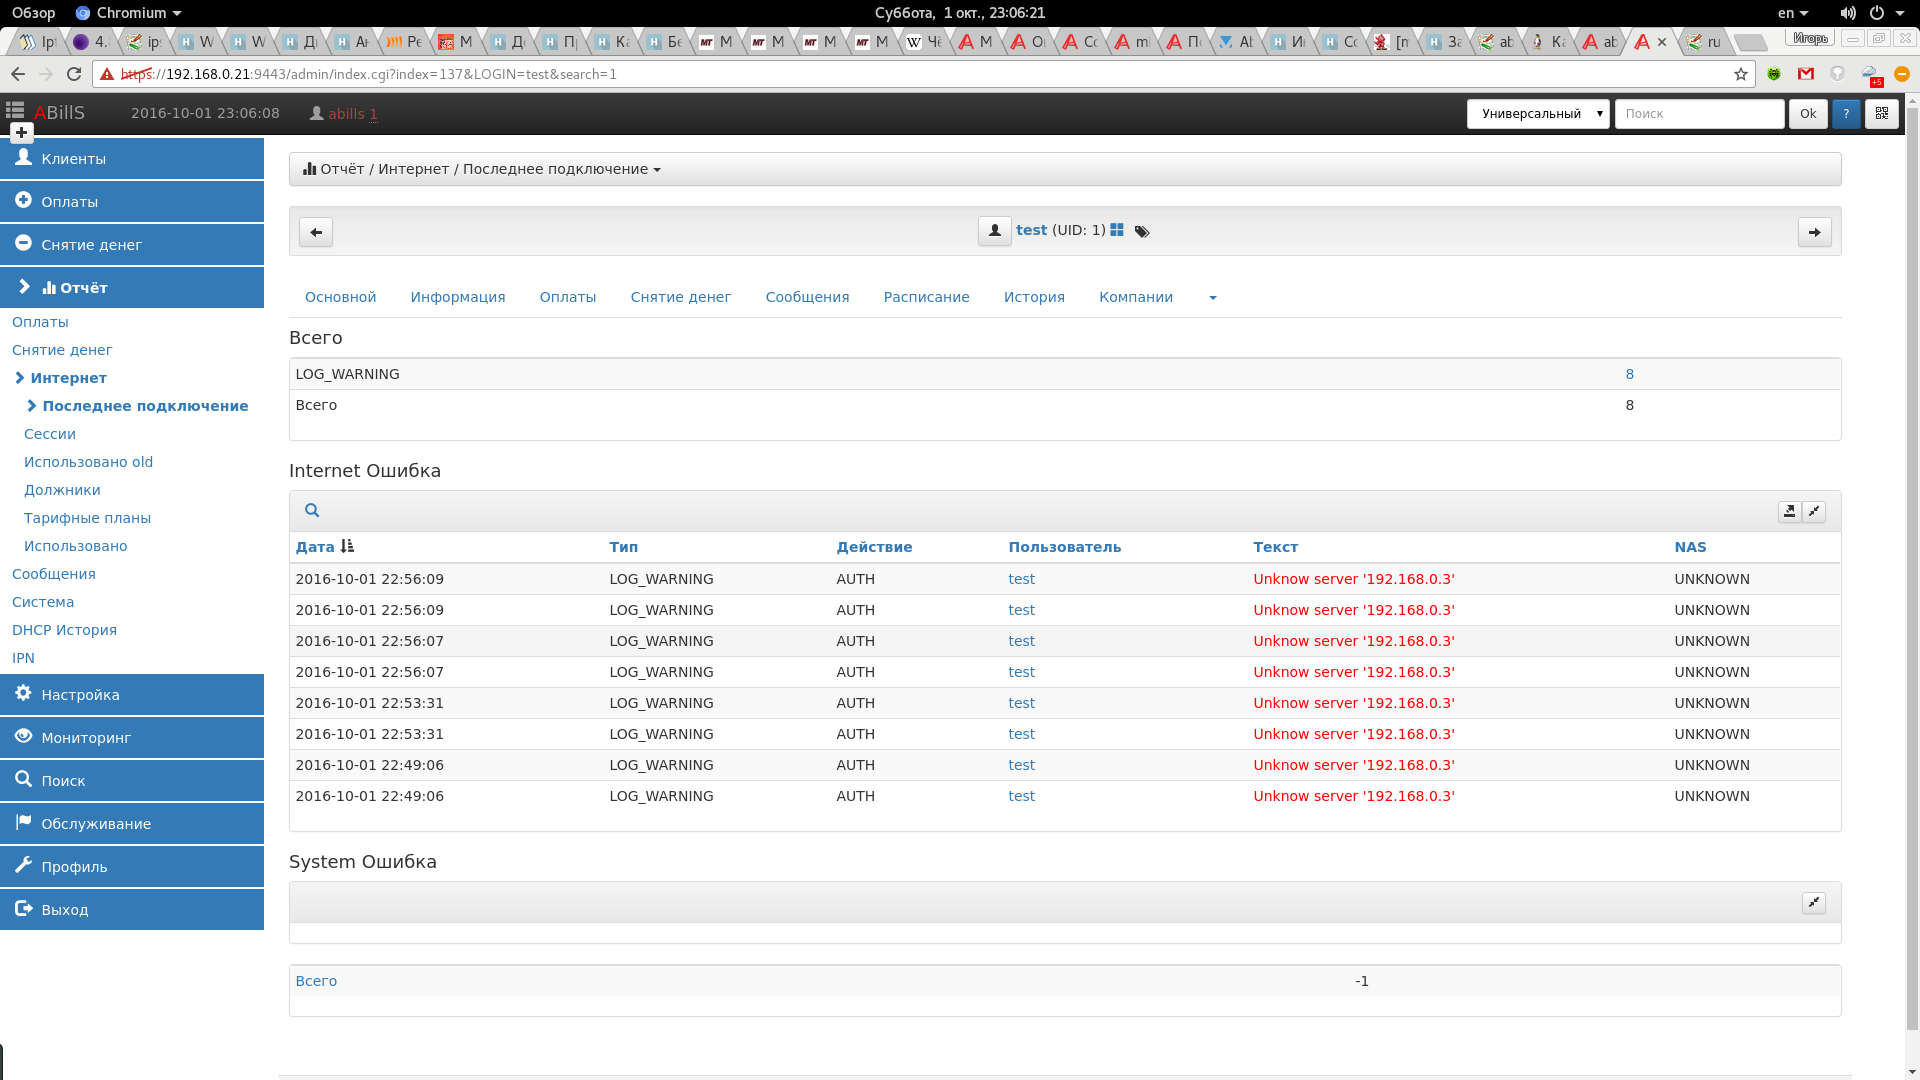This screenshot has width=1920, height=1080.
Task: Switch to Основной tab
Action: pyautogui.click(x=341, y=297)
